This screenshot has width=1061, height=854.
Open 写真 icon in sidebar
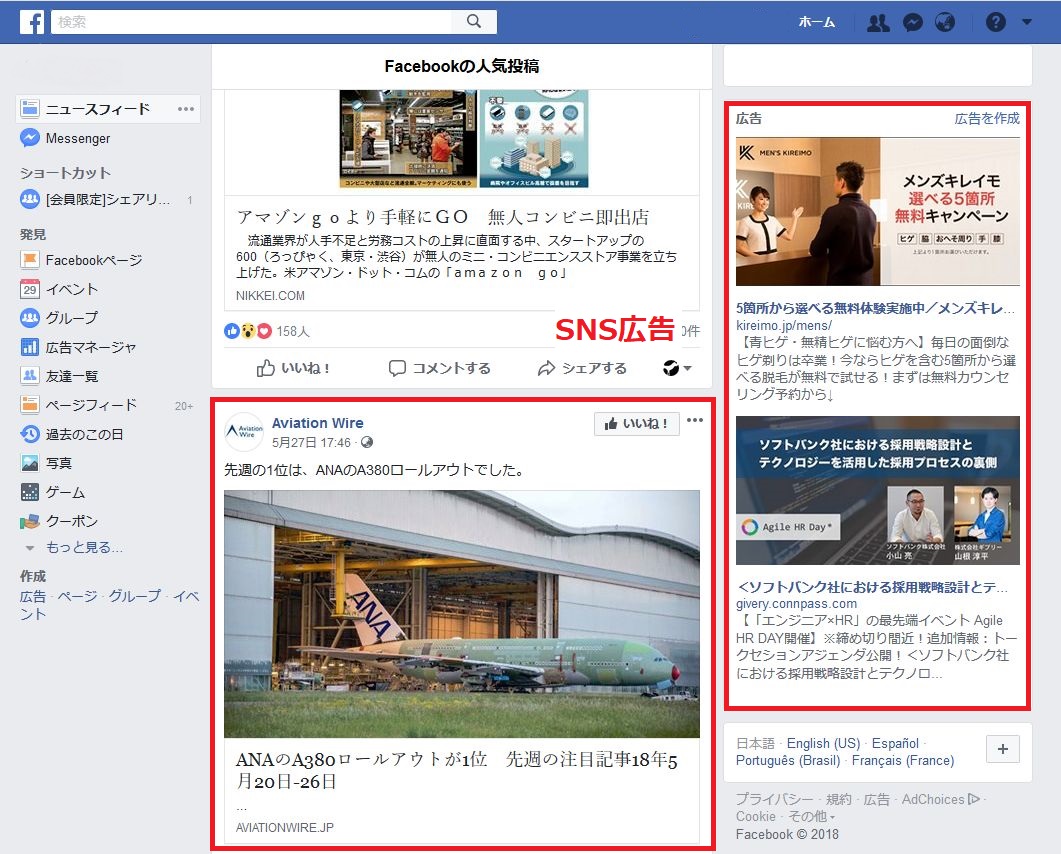pyautogui.click(x=30, y=463)
